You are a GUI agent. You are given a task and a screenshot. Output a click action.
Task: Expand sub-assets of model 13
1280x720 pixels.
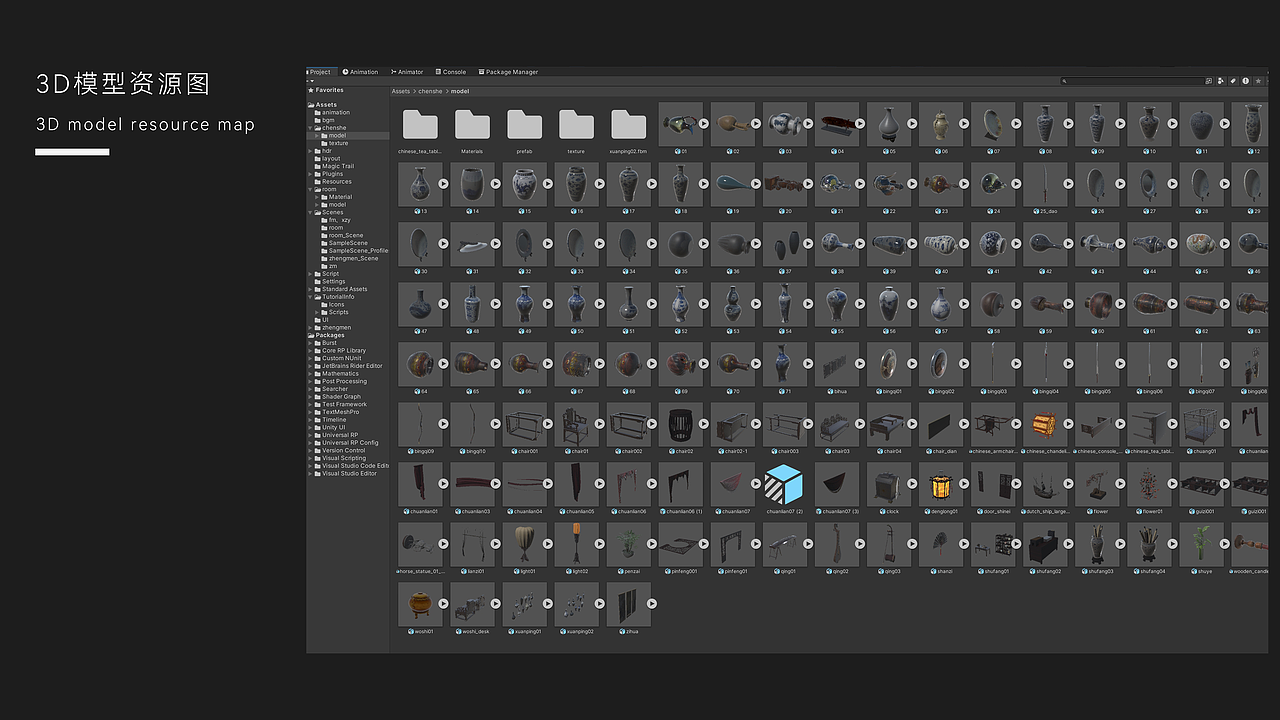pyautogui.click(x=444, y=184)
